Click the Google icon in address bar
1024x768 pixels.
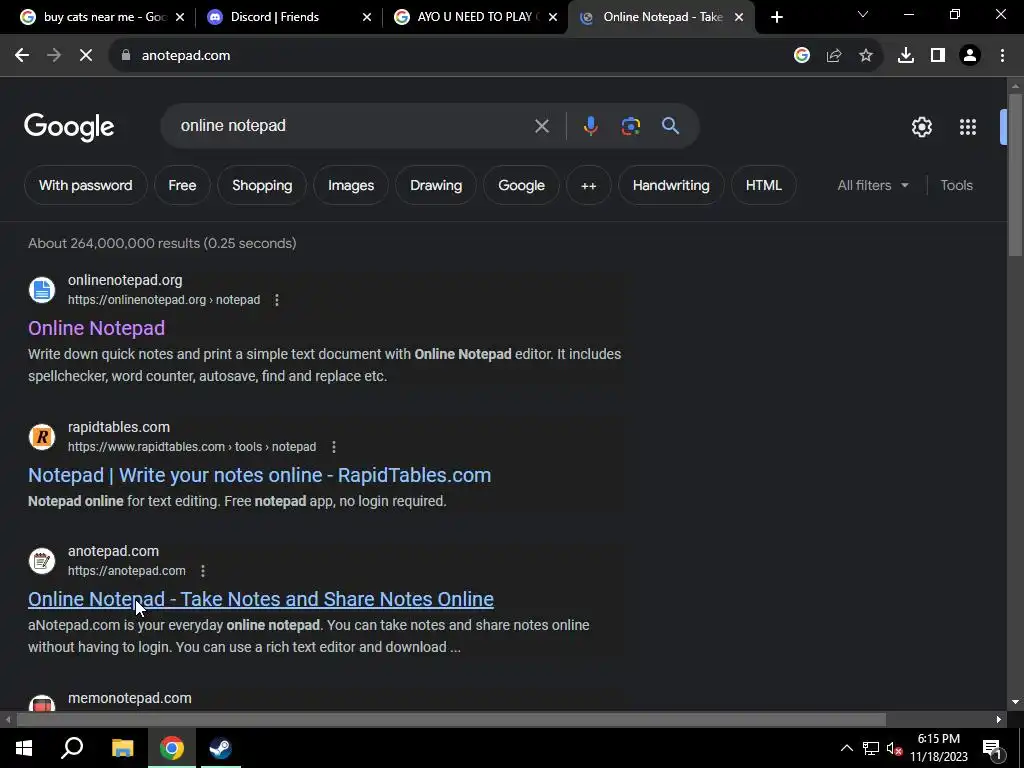tap(802, 56)
